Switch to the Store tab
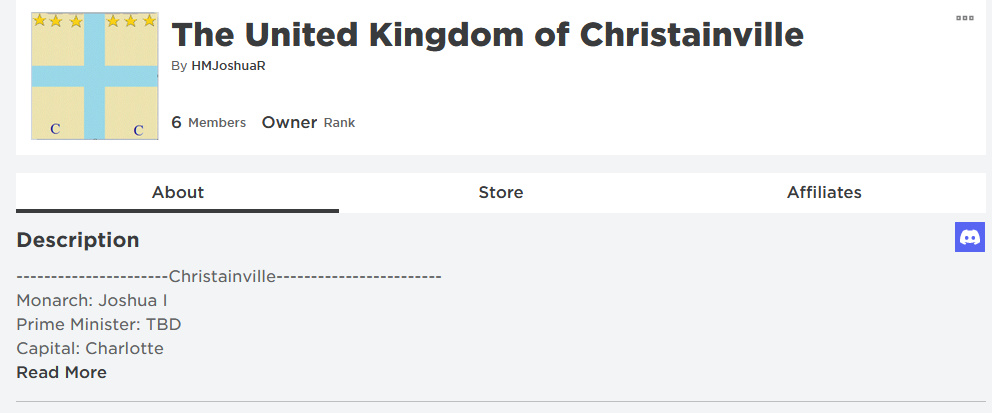Screen dimensions: 992x413 [500, 192]
